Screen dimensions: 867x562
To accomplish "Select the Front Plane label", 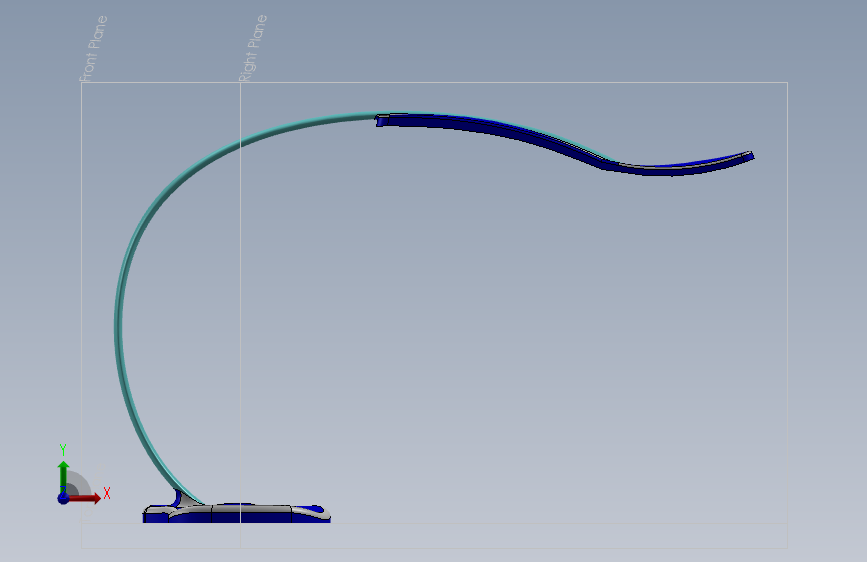I will [93, 49].
